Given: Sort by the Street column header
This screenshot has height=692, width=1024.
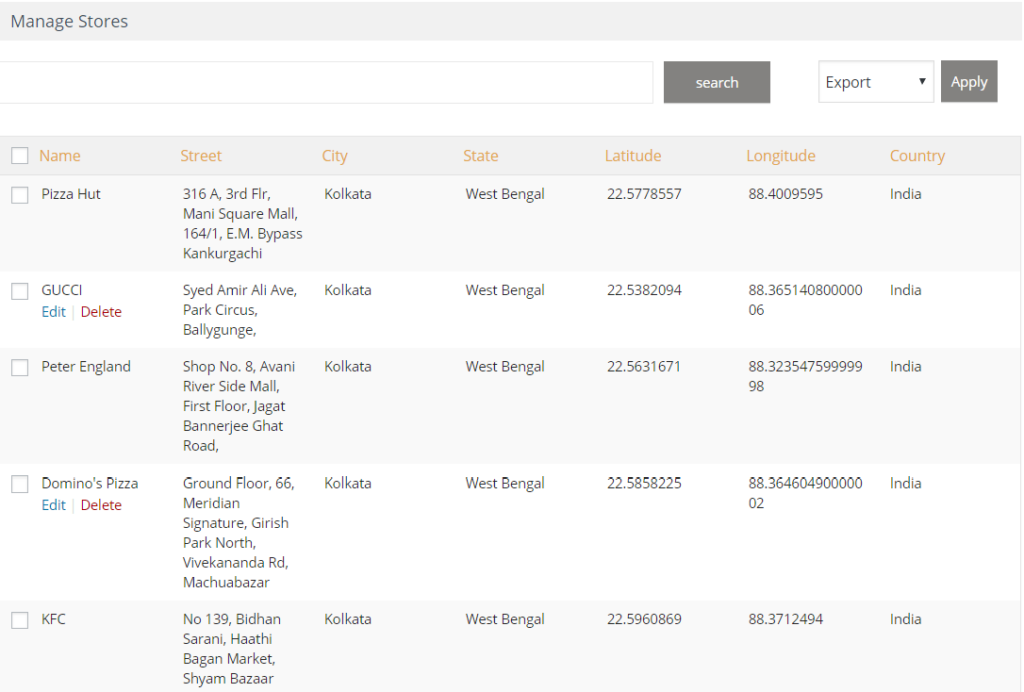Looking at the screenshot, I should pyautogui.click(x=201, y=155).
